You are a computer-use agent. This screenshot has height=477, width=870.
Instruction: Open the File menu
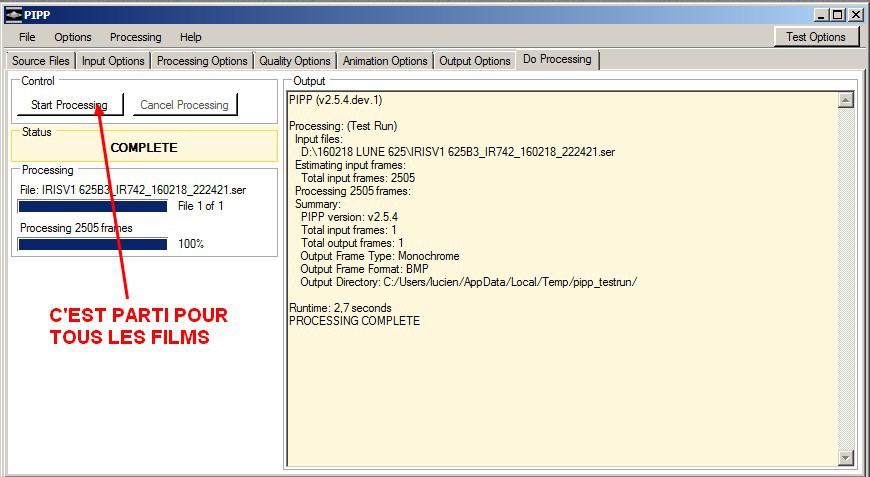click(x=27, y=37)
